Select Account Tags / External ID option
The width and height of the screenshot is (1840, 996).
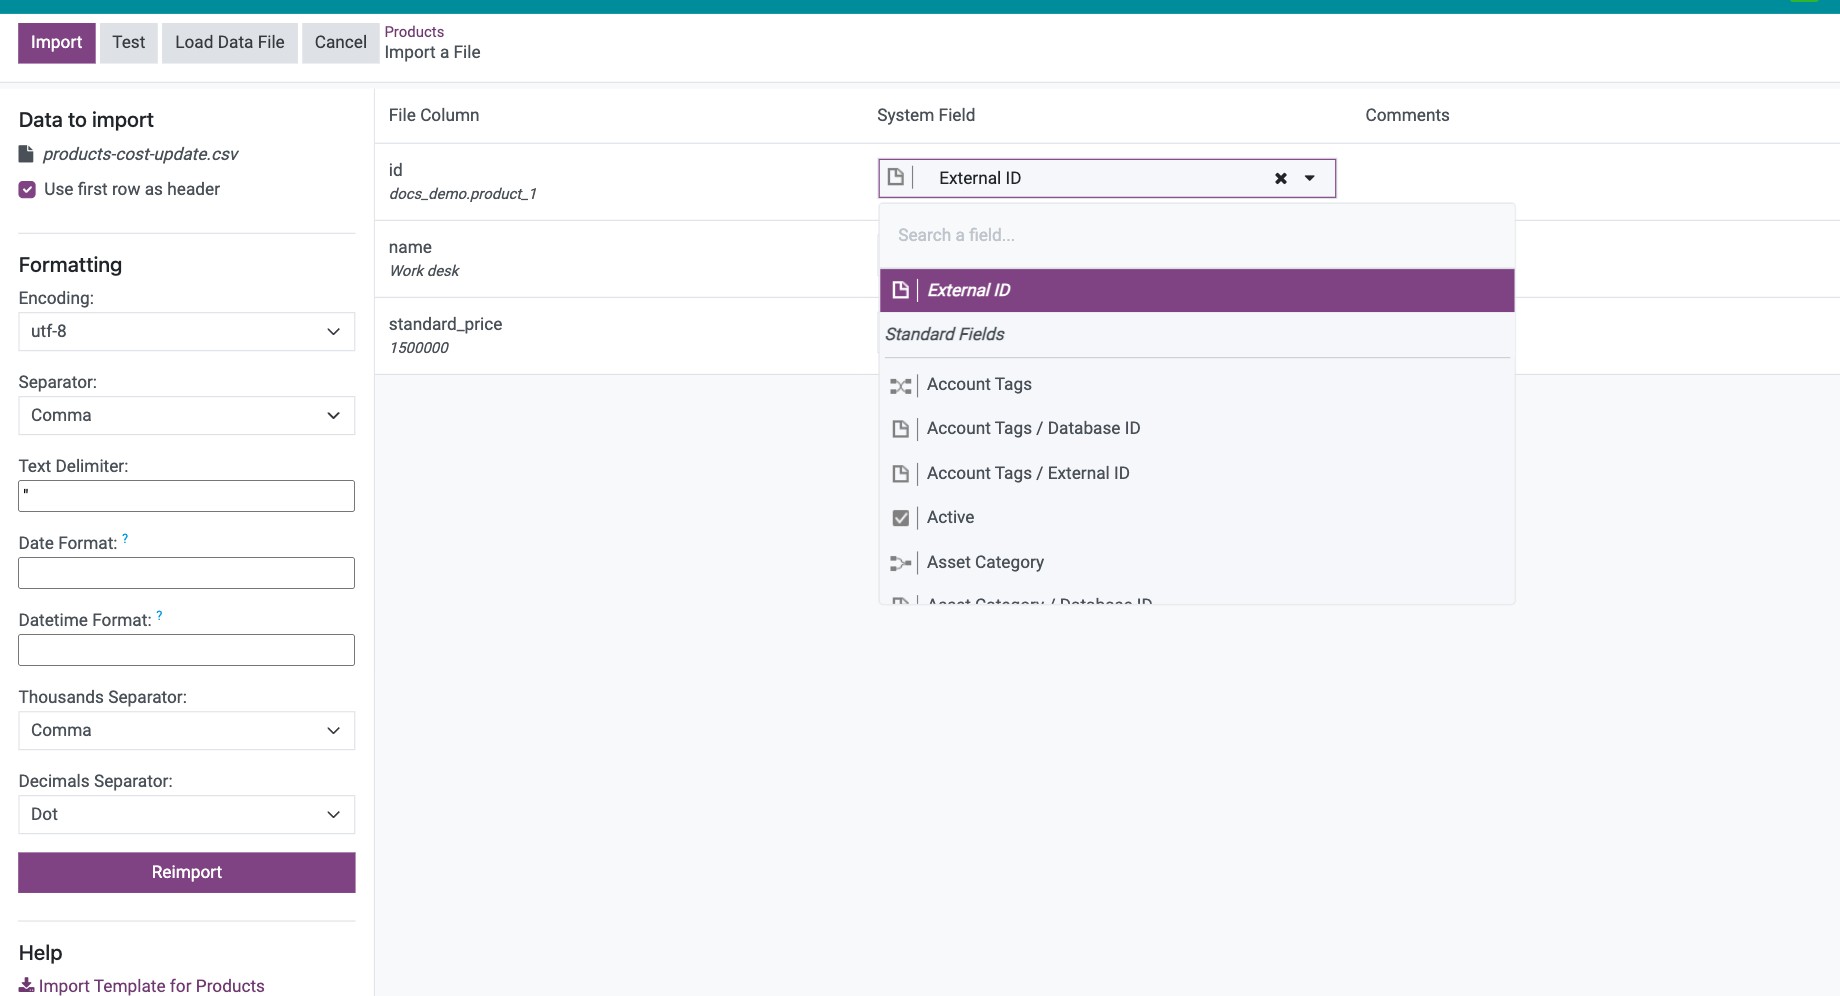(1197, 473)
